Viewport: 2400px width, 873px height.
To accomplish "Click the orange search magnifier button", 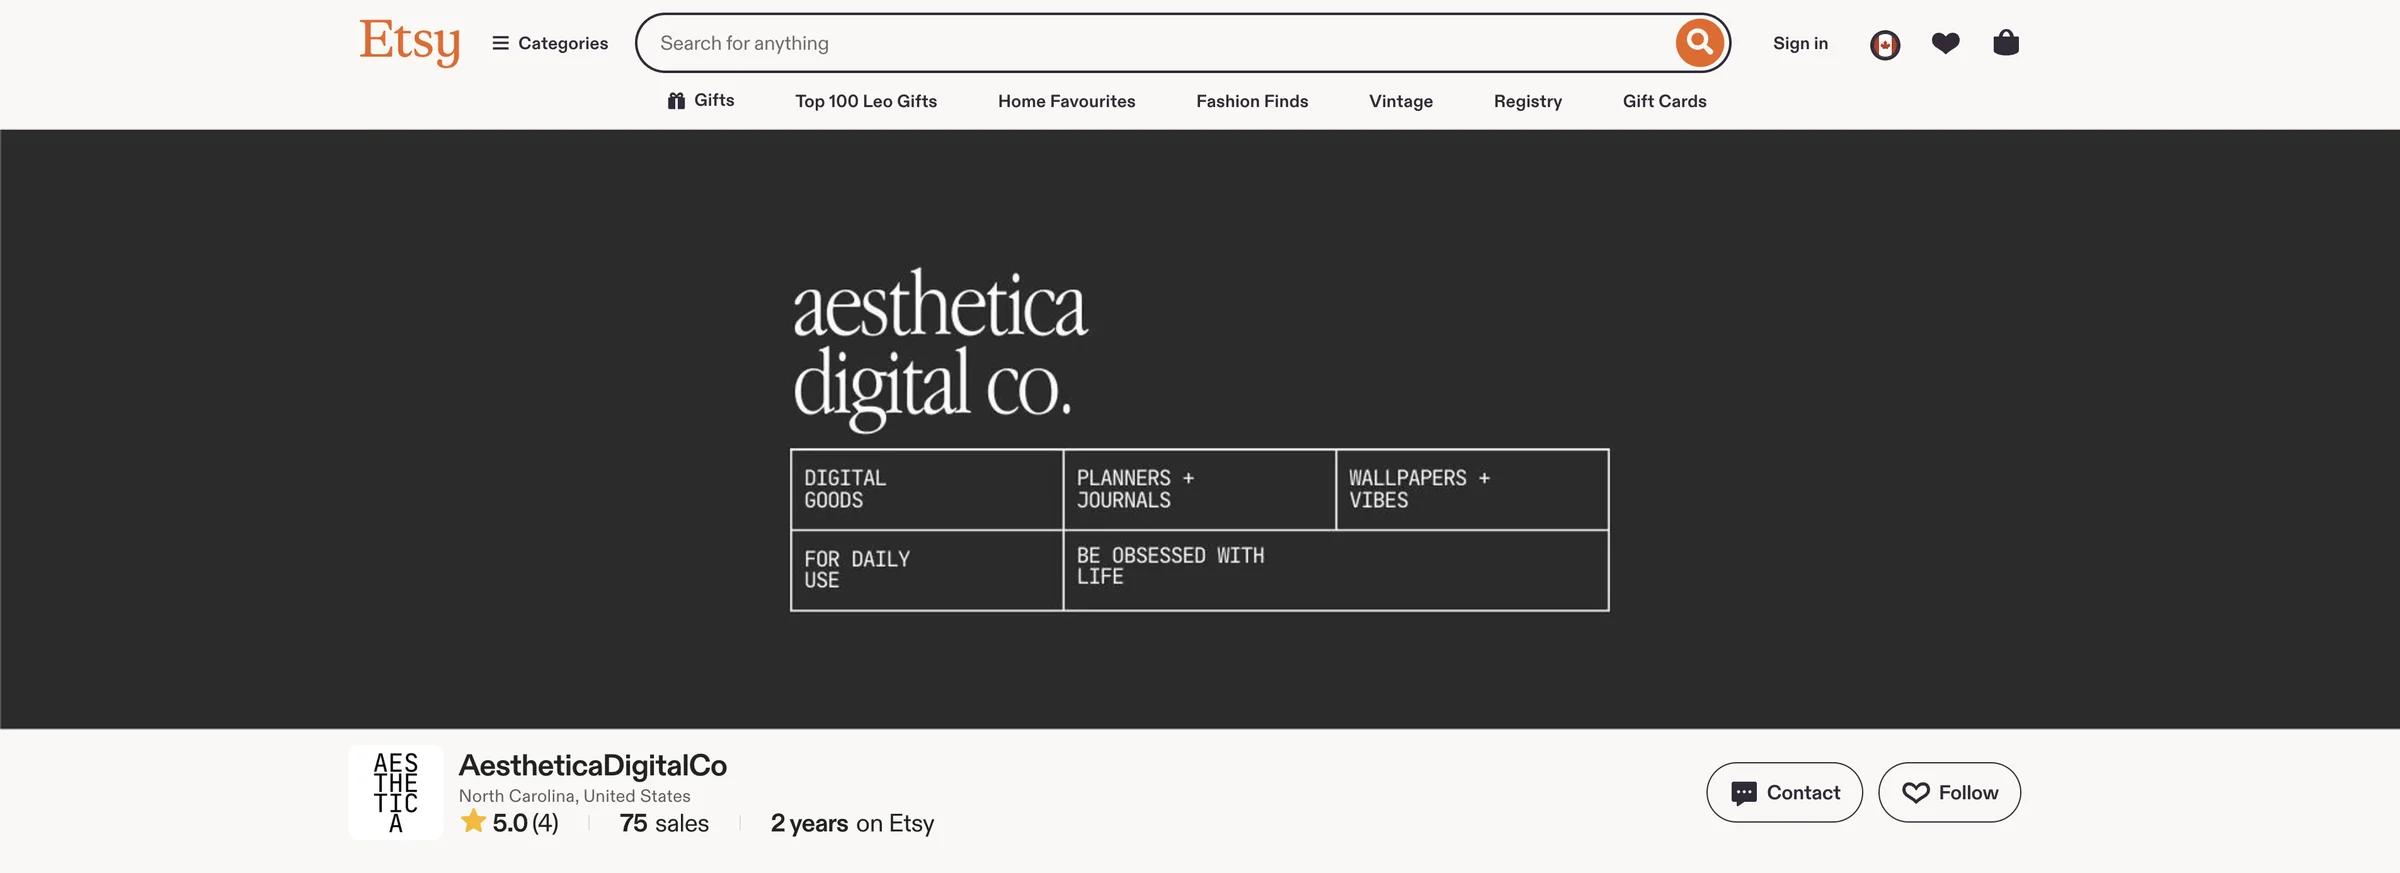I will coord(1699,42).
